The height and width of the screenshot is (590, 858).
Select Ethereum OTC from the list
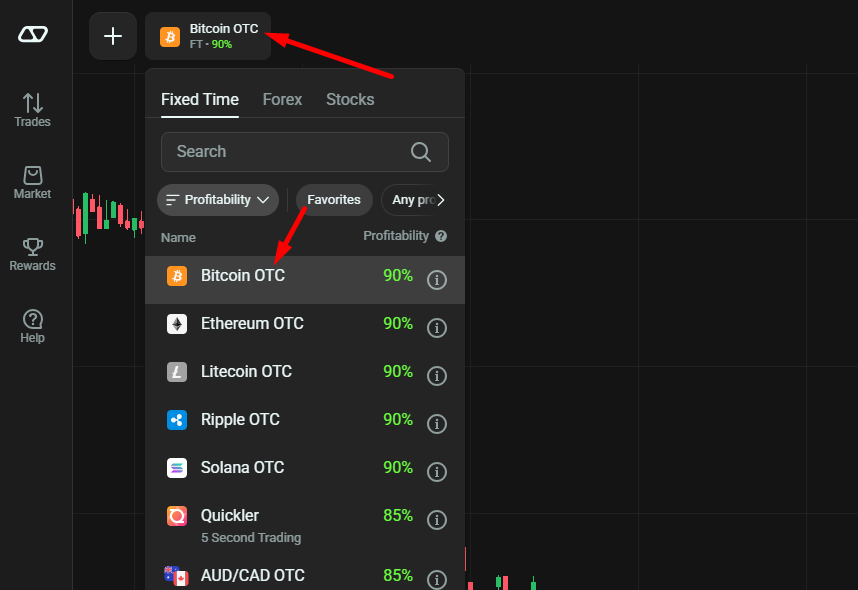305,328
